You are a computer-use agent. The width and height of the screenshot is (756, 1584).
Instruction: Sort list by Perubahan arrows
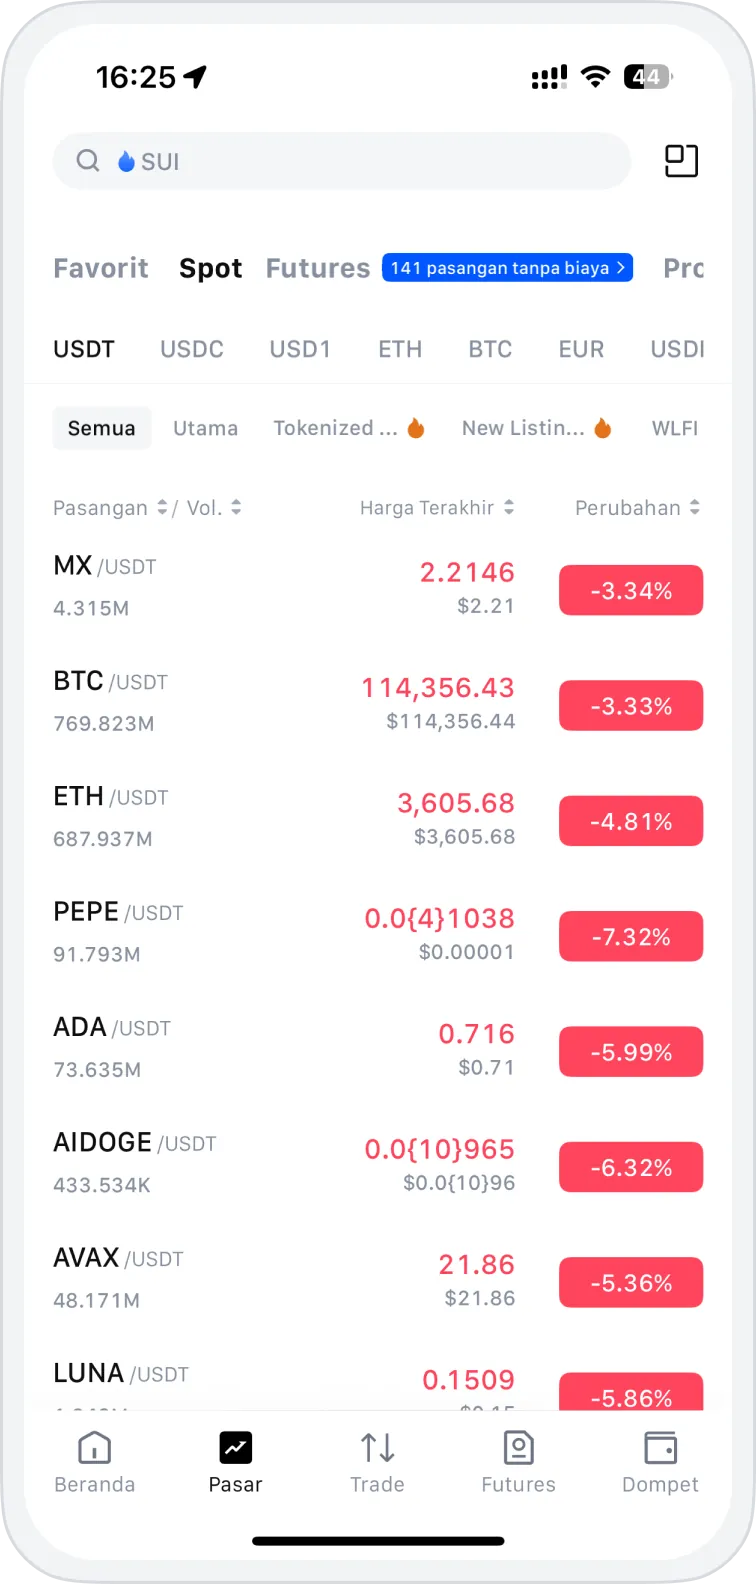point(695,508)
